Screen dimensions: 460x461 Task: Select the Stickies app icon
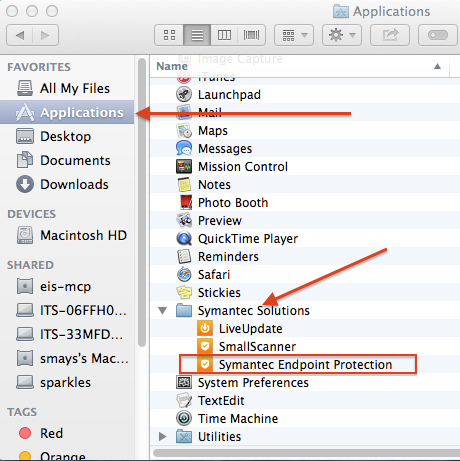click(x=184, y=292)
